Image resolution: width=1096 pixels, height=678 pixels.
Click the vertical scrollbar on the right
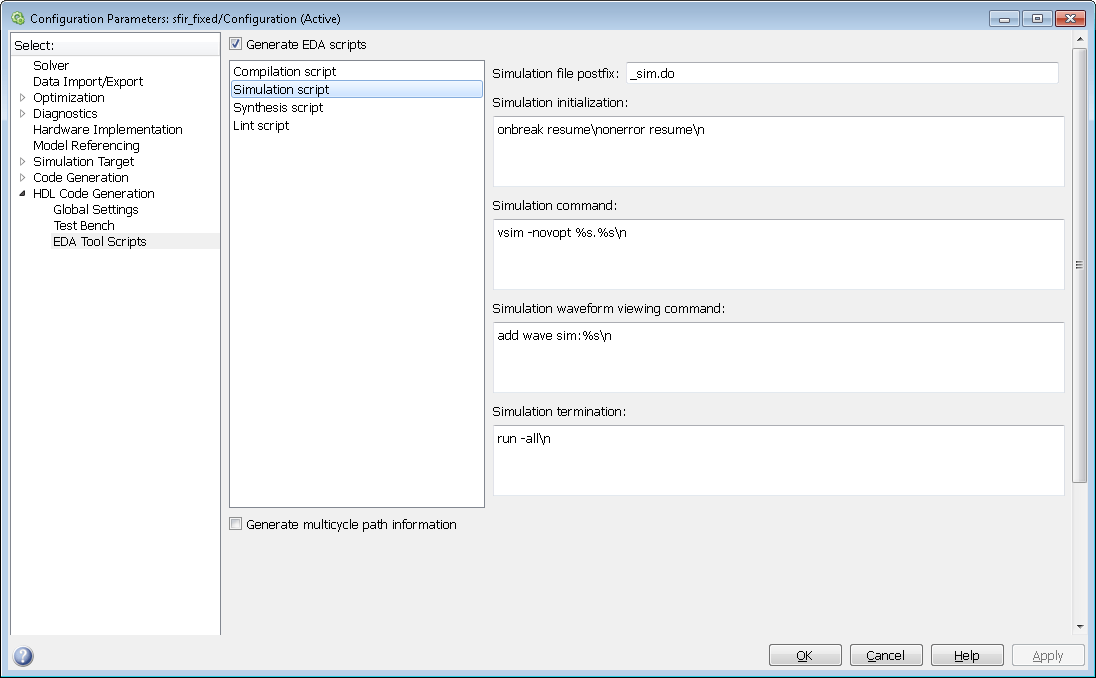tap(1079, 265)
